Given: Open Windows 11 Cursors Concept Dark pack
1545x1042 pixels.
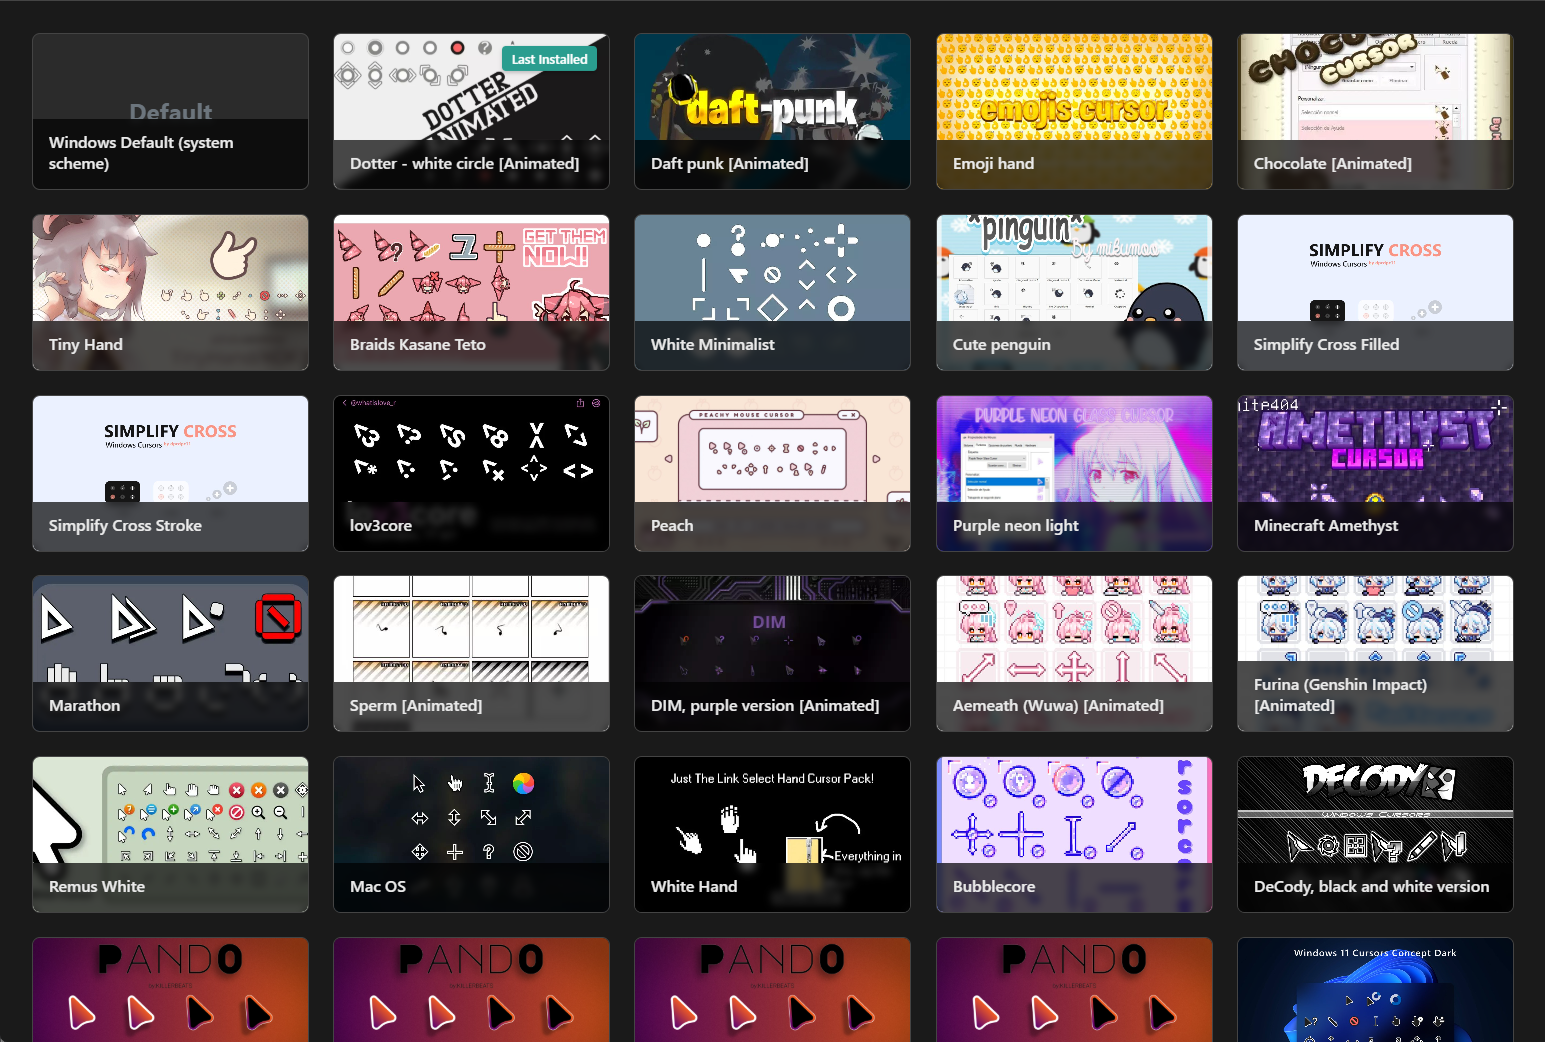Looking at the screenshot, I should [x=1375, y=990].
